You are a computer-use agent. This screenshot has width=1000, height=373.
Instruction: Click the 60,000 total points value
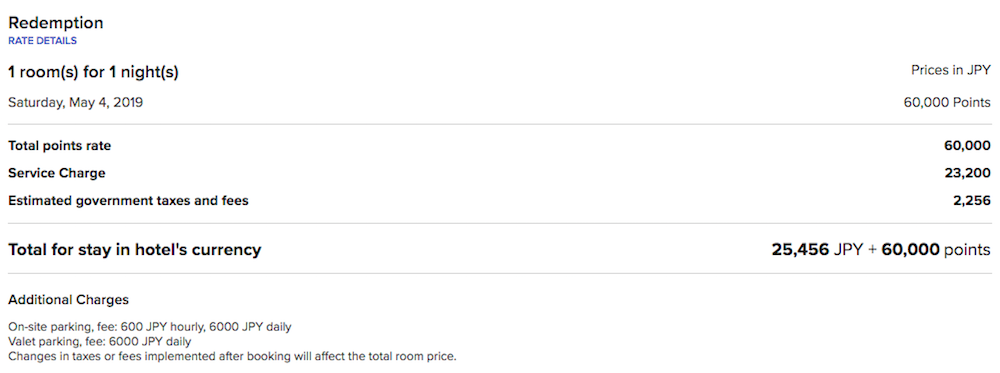pyautogui.click(x=967, y=146)
